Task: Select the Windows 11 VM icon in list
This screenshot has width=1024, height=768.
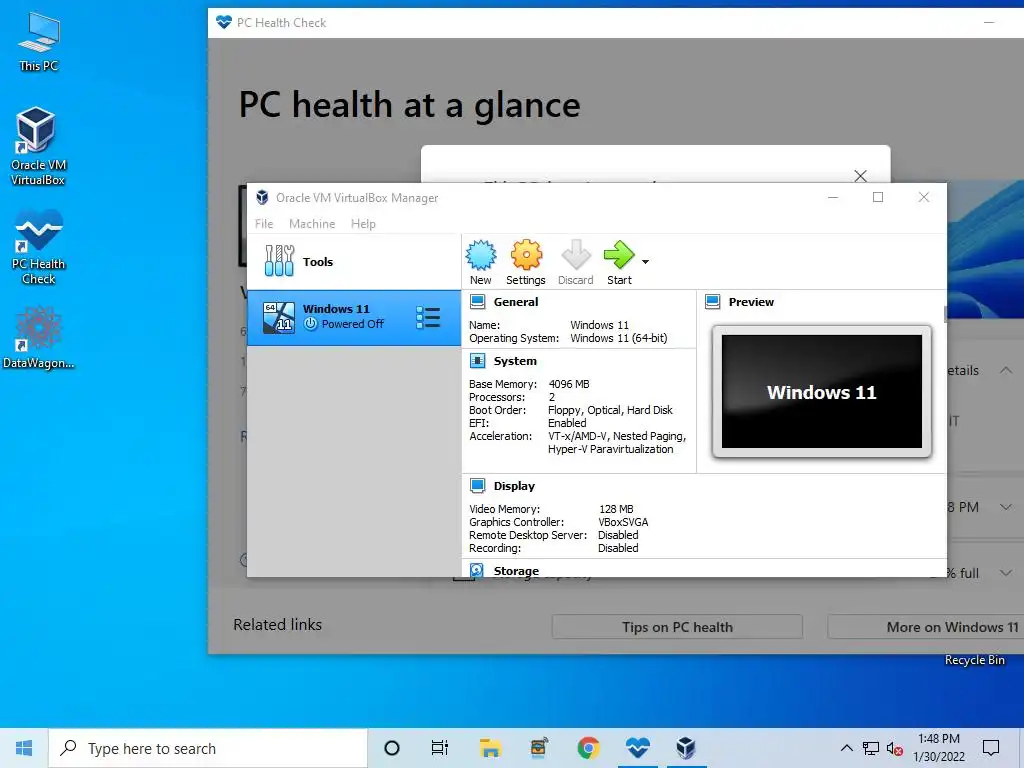Action: click(x=279, y=318)
